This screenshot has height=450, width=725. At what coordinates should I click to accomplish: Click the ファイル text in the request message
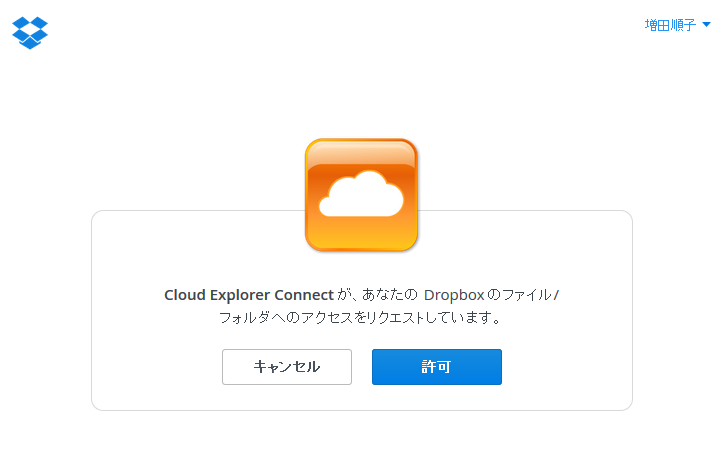pyautogui.click(x=527, y=295)
